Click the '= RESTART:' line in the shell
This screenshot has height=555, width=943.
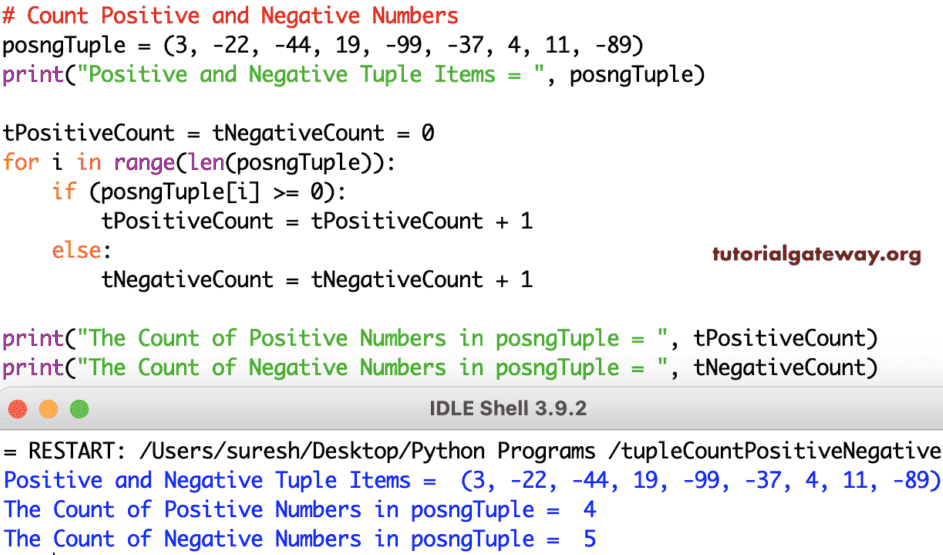pyautogui.click(x=472, y=451)
